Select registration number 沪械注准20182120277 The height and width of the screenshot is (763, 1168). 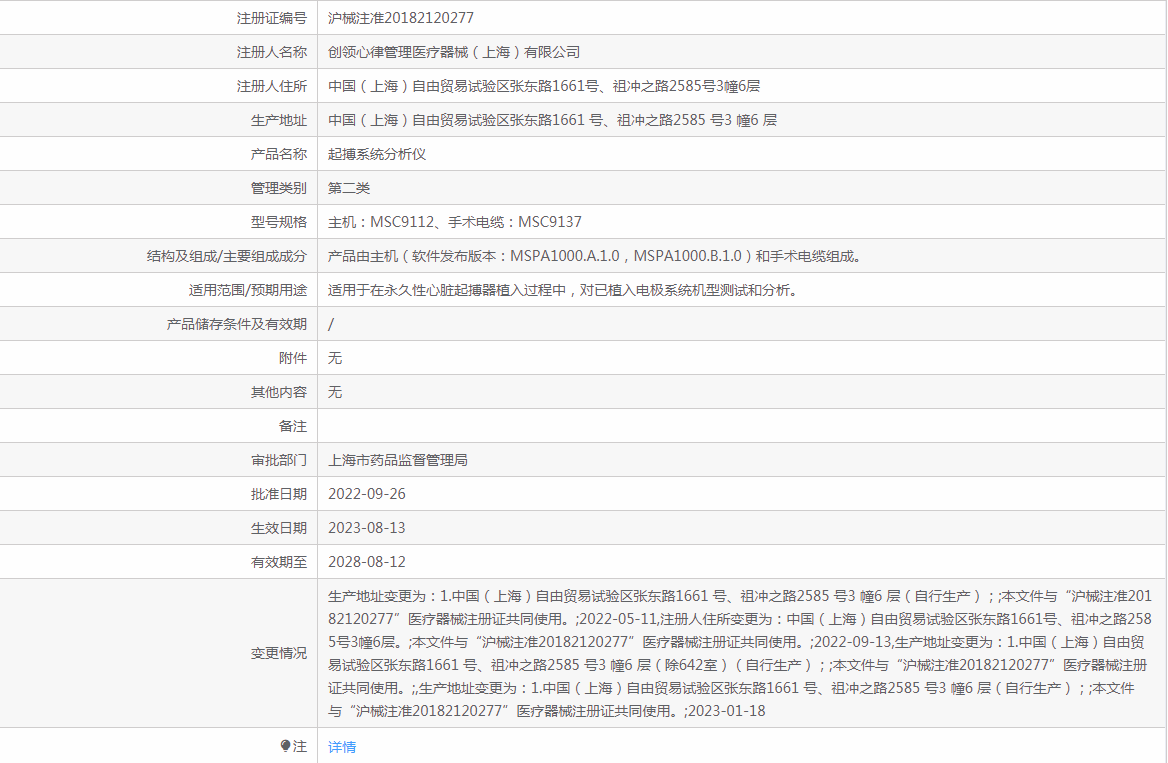click(x=401, y=18)
